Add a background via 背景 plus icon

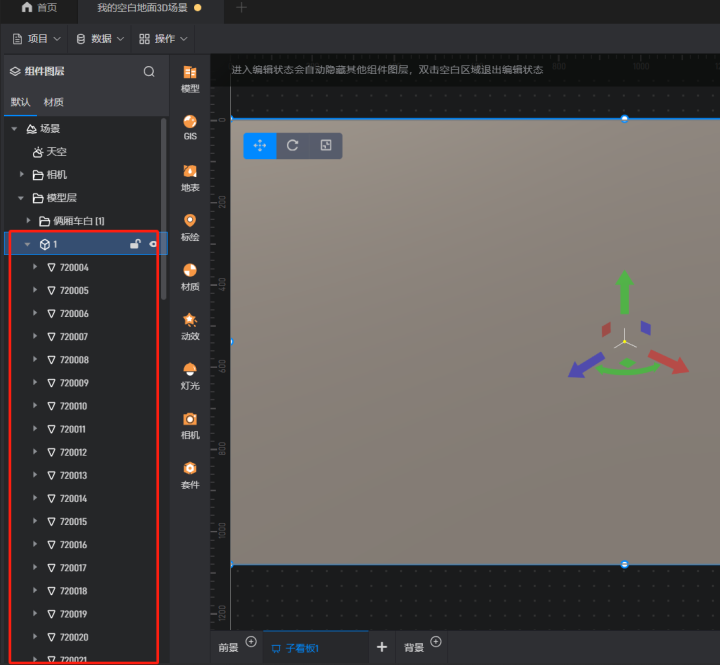point(436,642)
